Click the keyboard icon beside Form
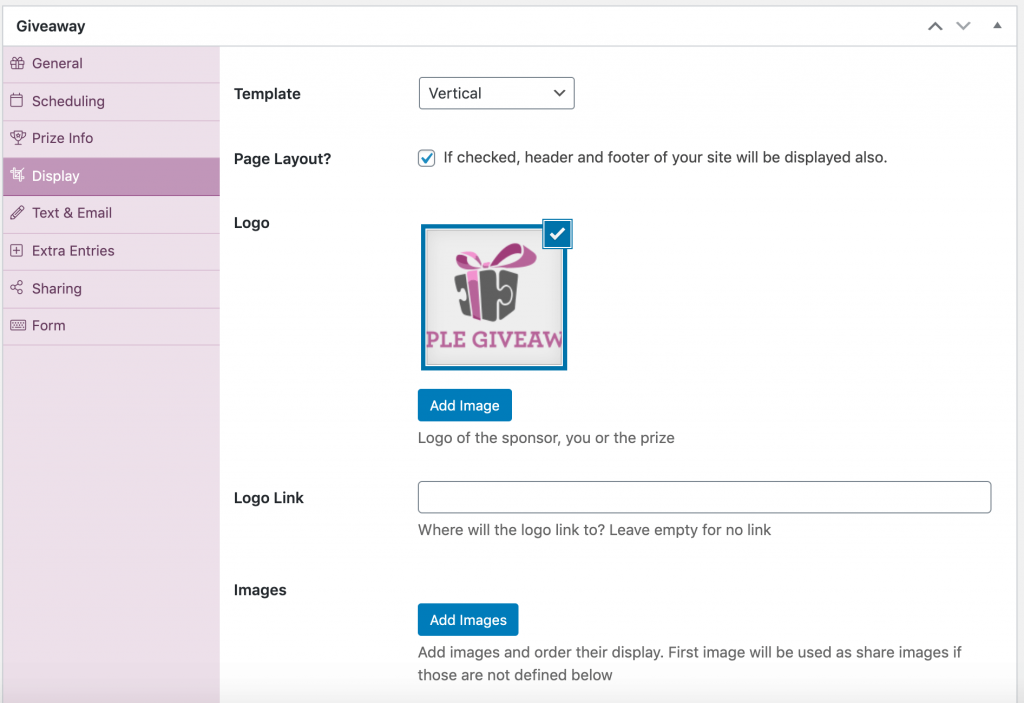 click(18, 325)
